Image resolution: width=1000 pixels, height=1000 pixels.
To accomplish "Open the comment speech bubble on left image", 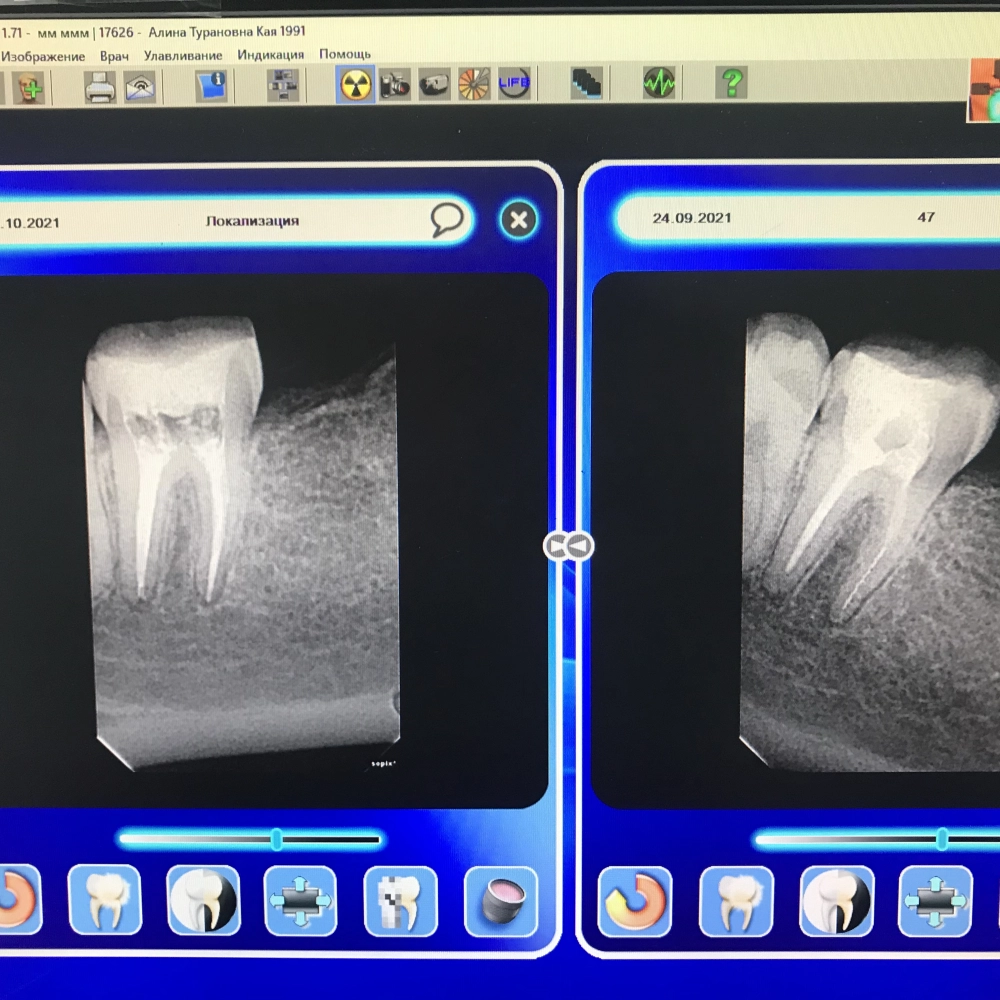I will click(x=448, y=220).
